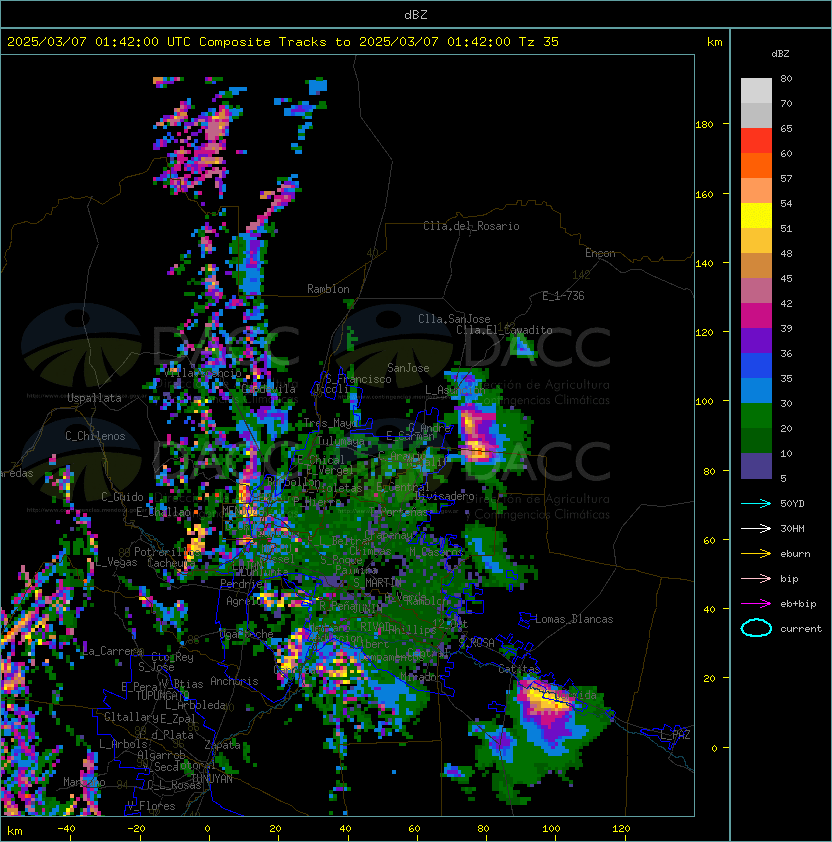This screenshot has width=832, height=842.
Task: Click the 'eburn' legend label
Action: click(x=795, y=554)
